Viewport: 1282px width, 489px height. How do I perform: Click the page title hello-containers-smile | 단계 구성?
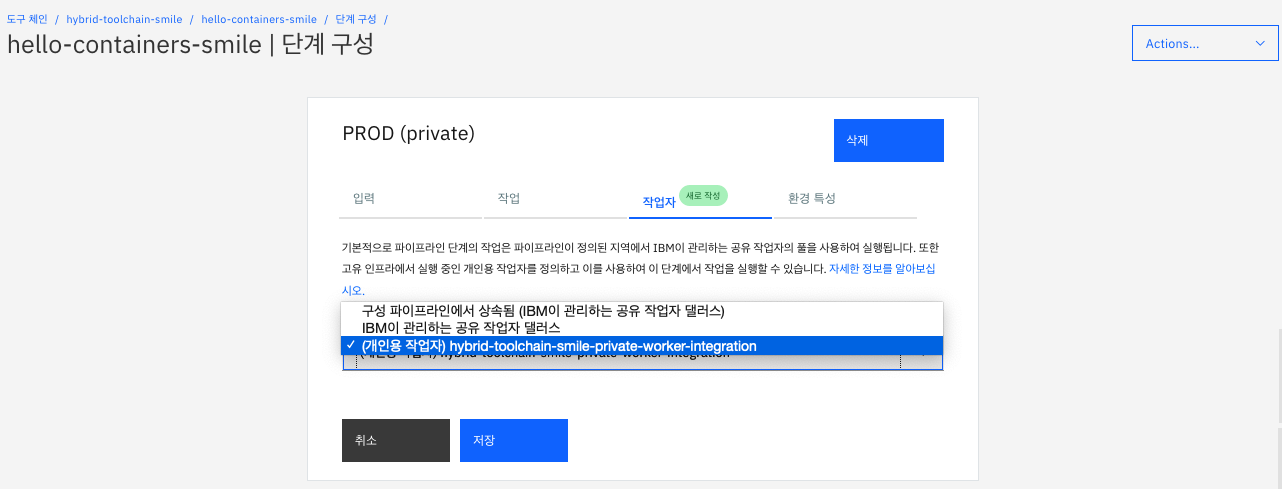[190, 45]
